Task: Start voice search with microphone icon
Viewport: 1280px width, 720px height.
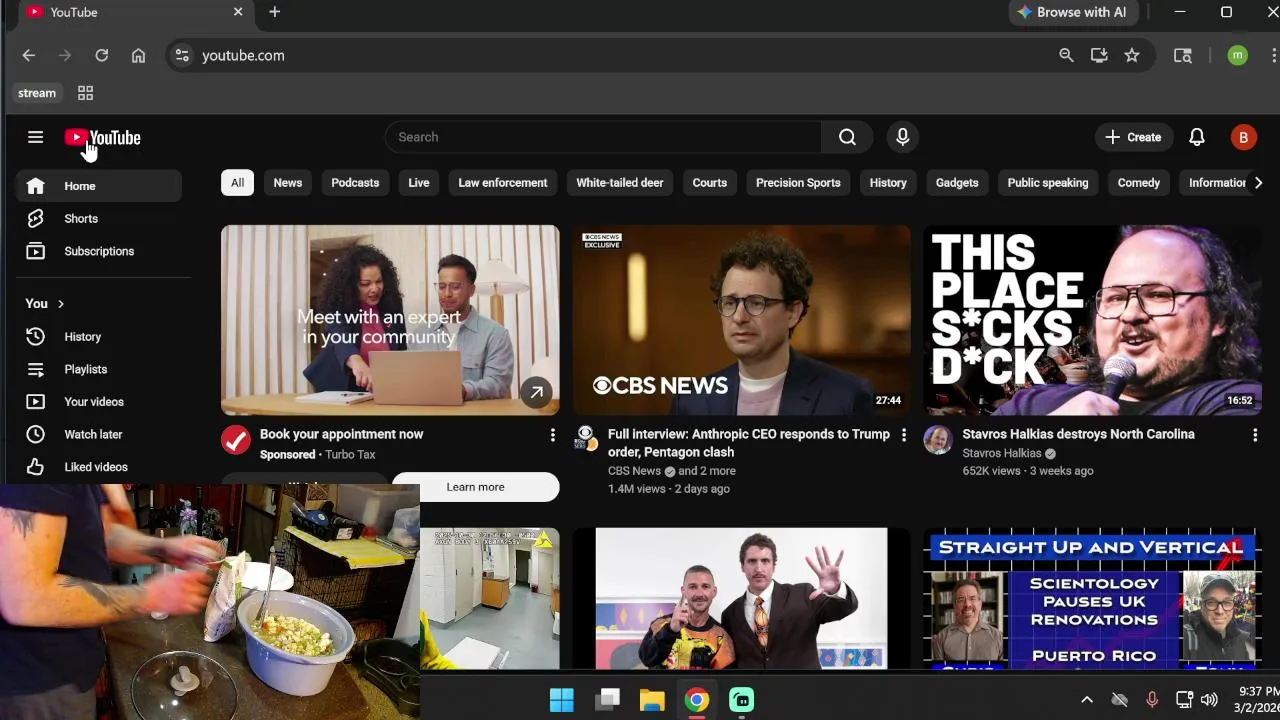Action: coord(902,137)
